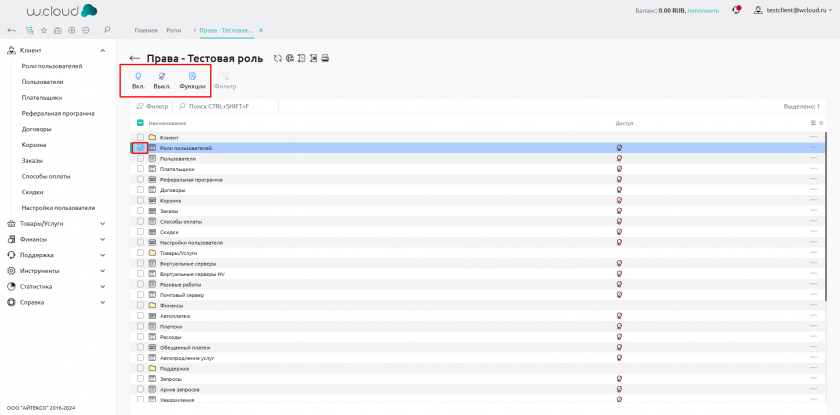This screenshot has width=840, height=415.
Task: Uncheck the Роли пользователей row checkbox
Action: coord(141,148)
